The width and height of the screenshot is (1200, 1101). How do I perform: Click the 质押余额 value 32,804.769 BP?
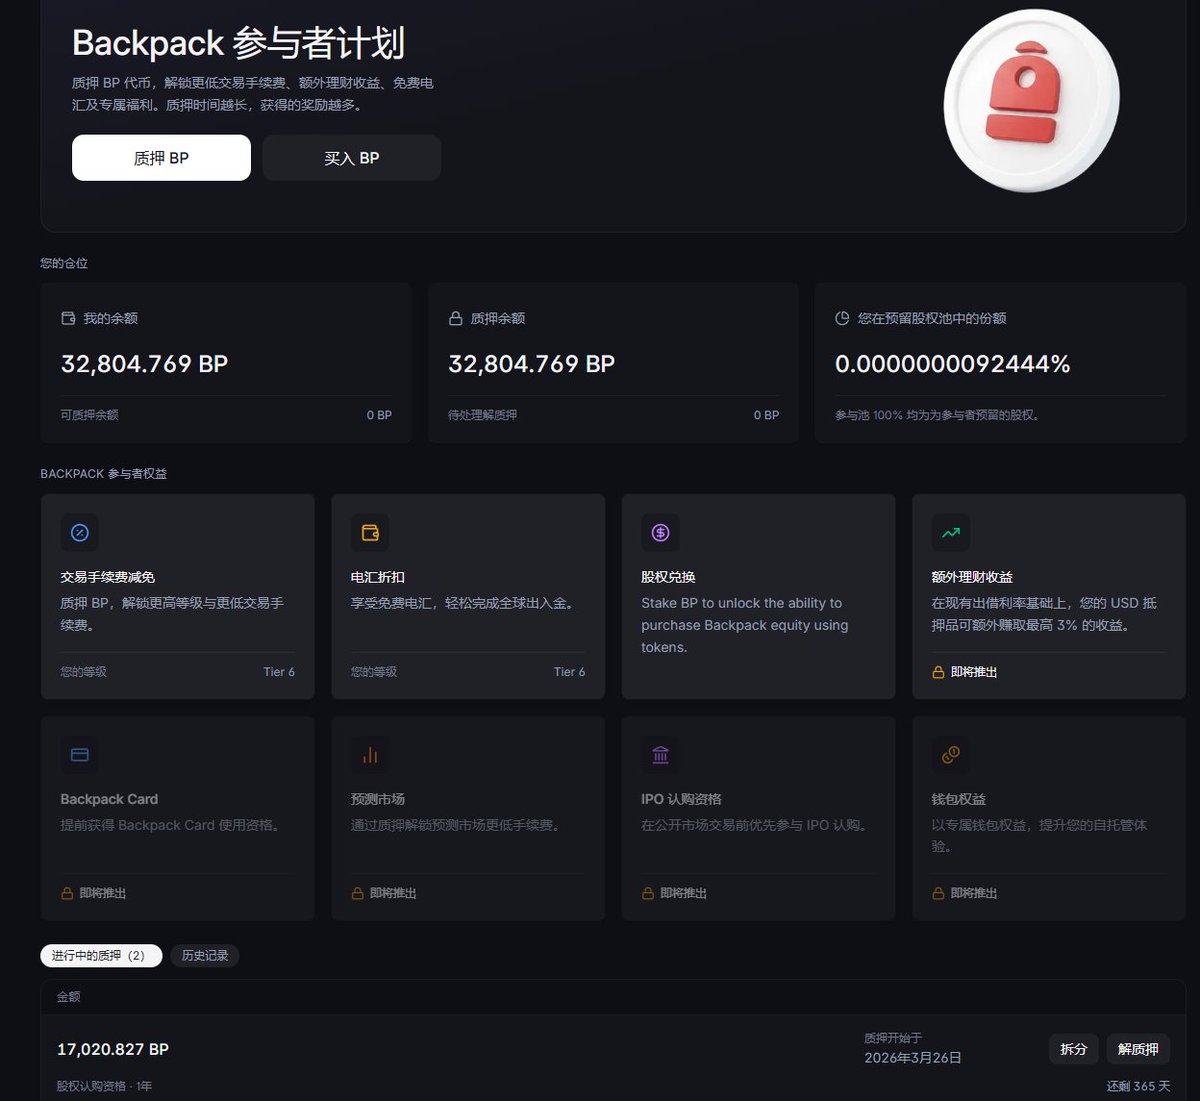pyautogui.click(x=532, y=364)
